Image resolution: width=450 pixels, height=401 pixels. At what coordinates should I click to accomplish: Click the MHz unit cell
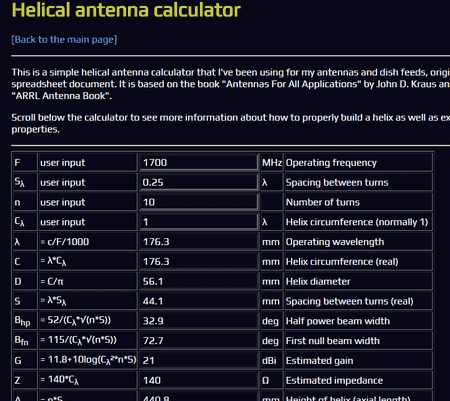[272, 162]
